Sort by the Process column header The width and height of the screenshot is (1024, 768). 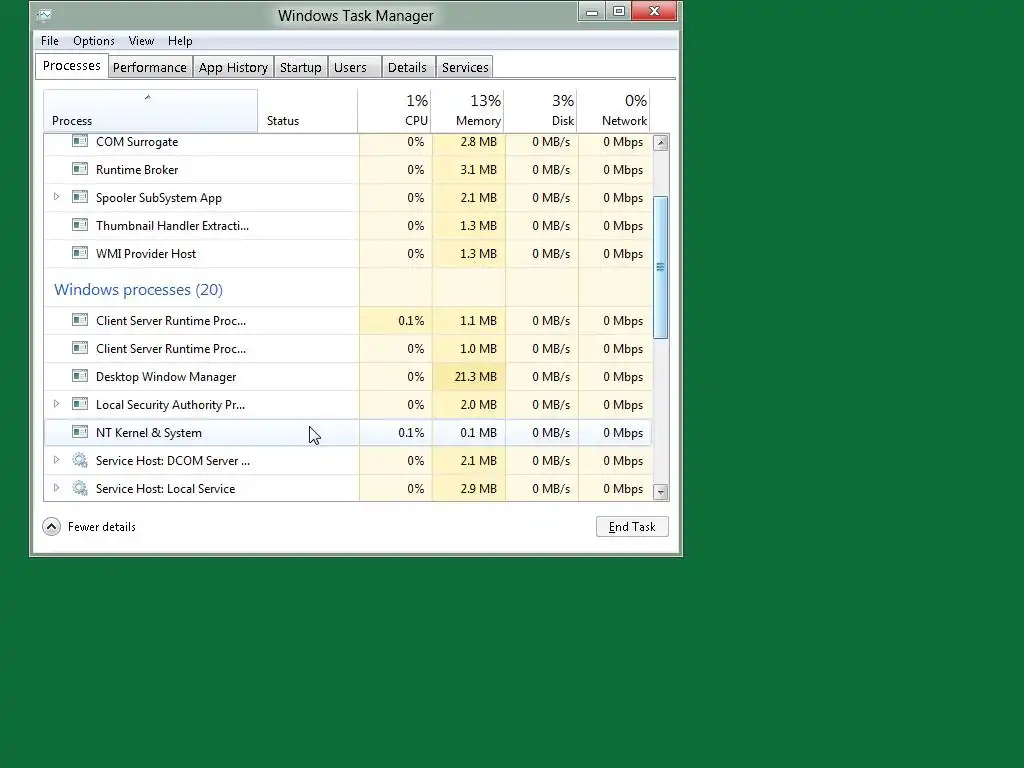point(151,111)
